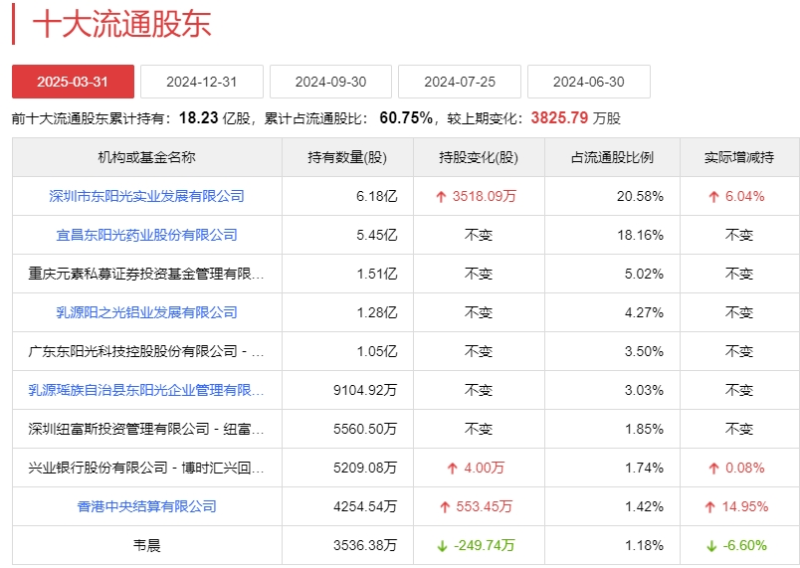Image resolution: width=800 pixels, height=568 pixels.
Task: Select the 2024-06-30 date tab
Action: pyautogui.click(x=588, y=82)
